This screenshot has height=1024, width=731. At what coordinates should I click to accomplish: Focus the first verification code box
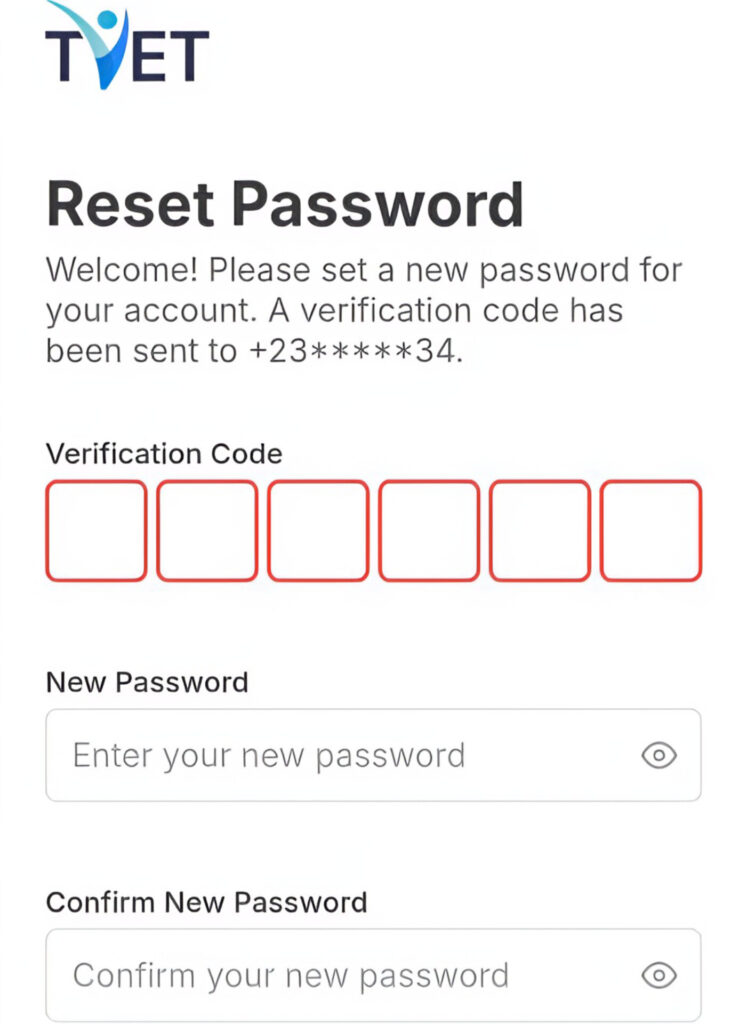(x=96, y=530)
